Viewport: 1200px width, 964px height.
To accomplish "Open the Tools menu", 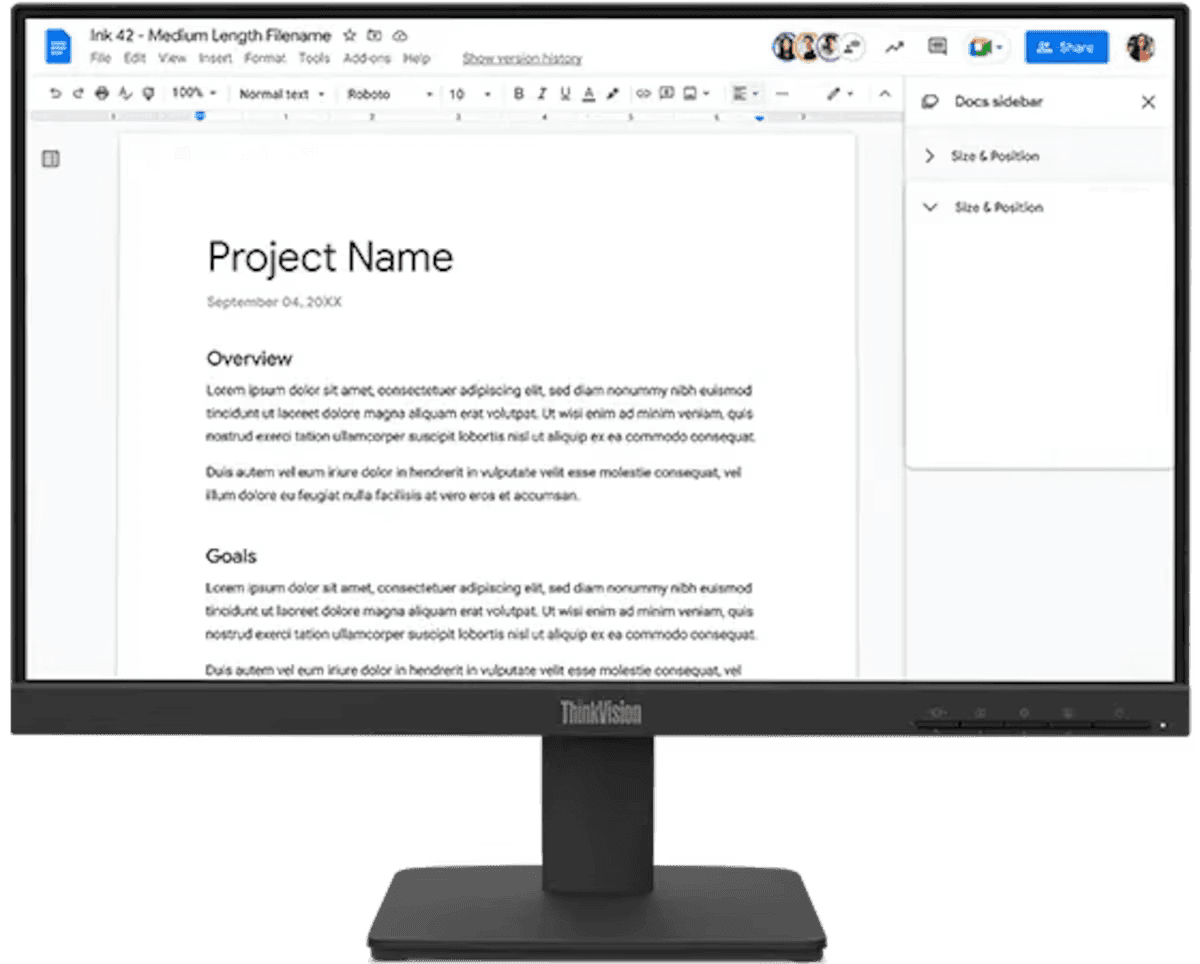I will point(314,58).
